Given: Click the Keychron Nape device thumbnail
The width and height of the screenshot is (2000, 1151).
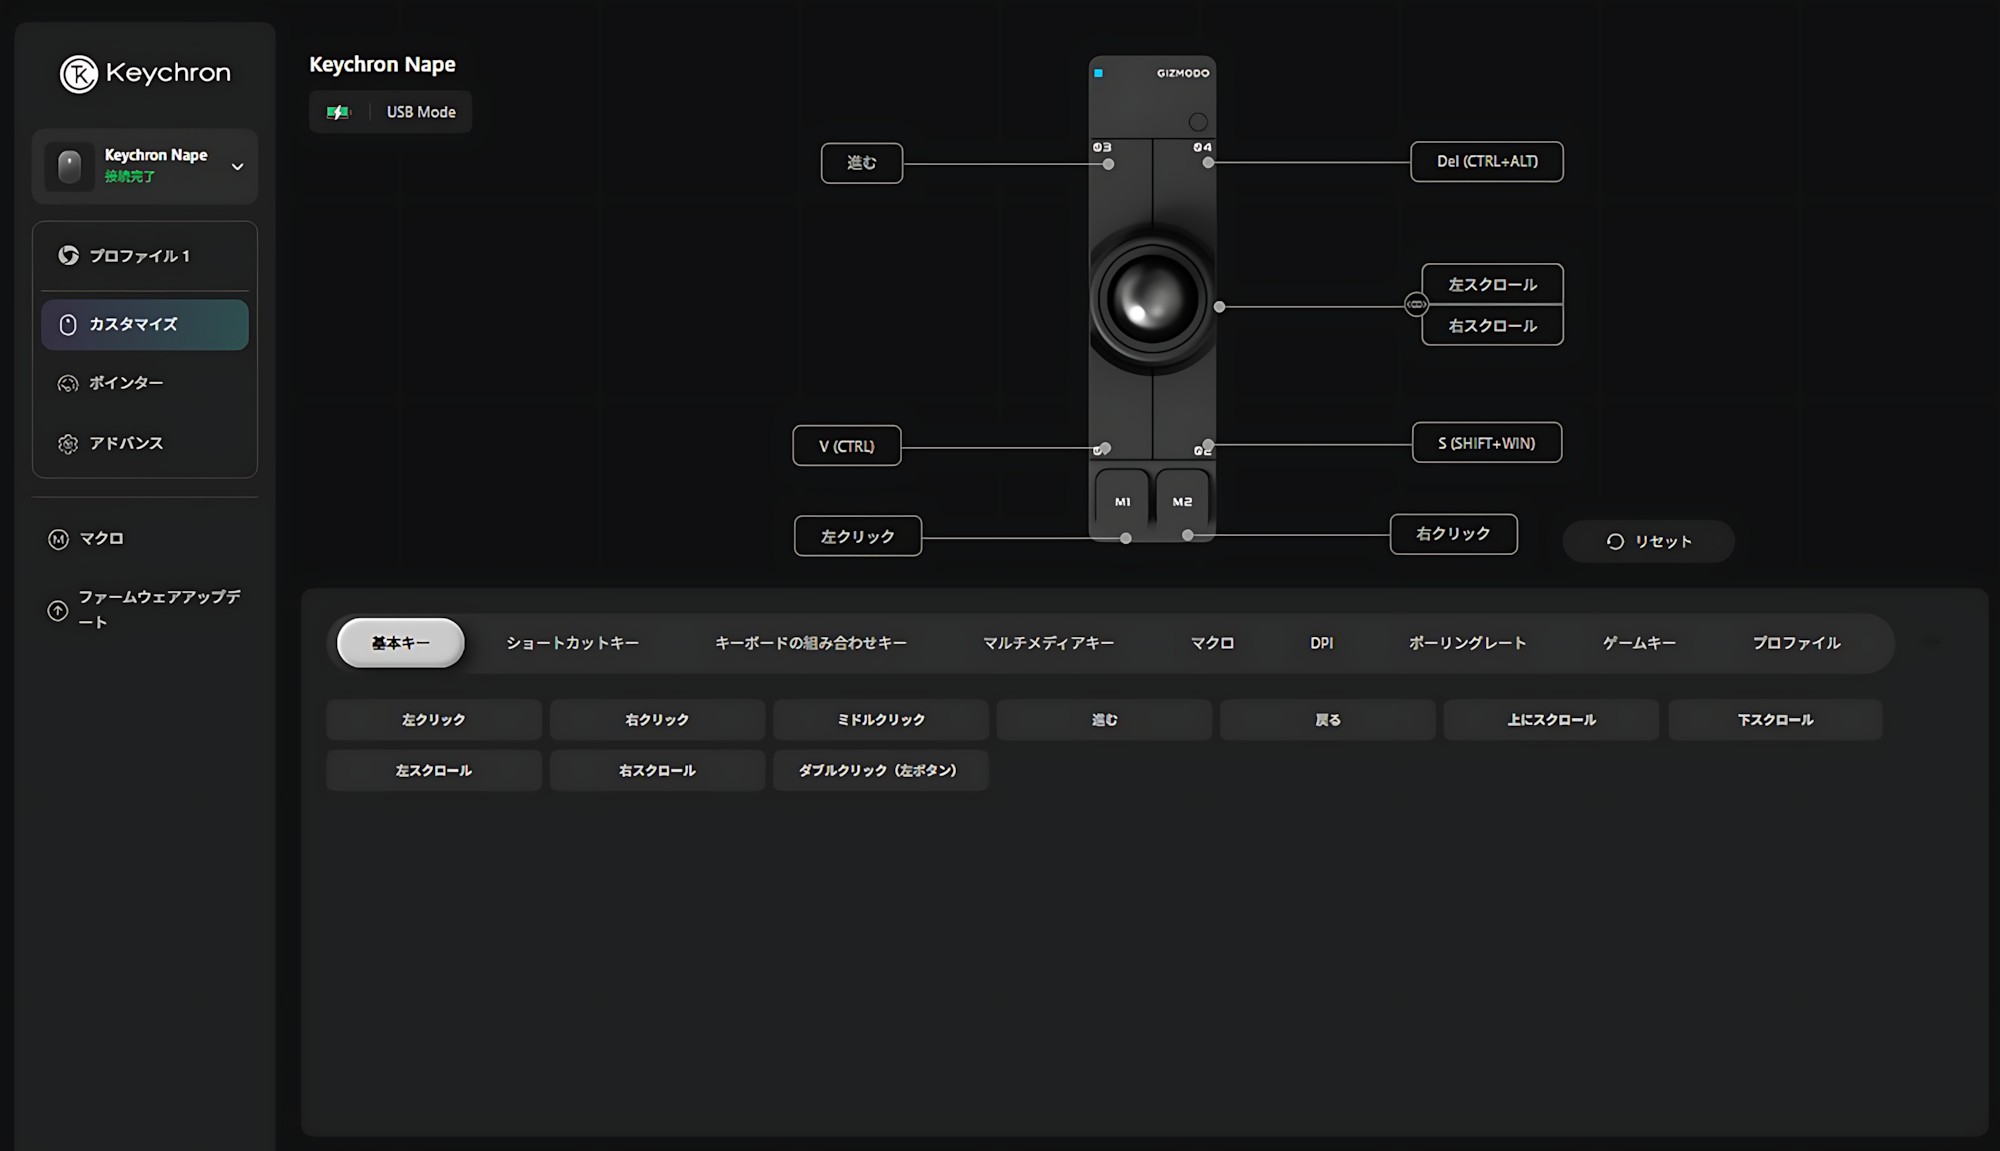Looking at the screenshot, I should coord(69,166).
